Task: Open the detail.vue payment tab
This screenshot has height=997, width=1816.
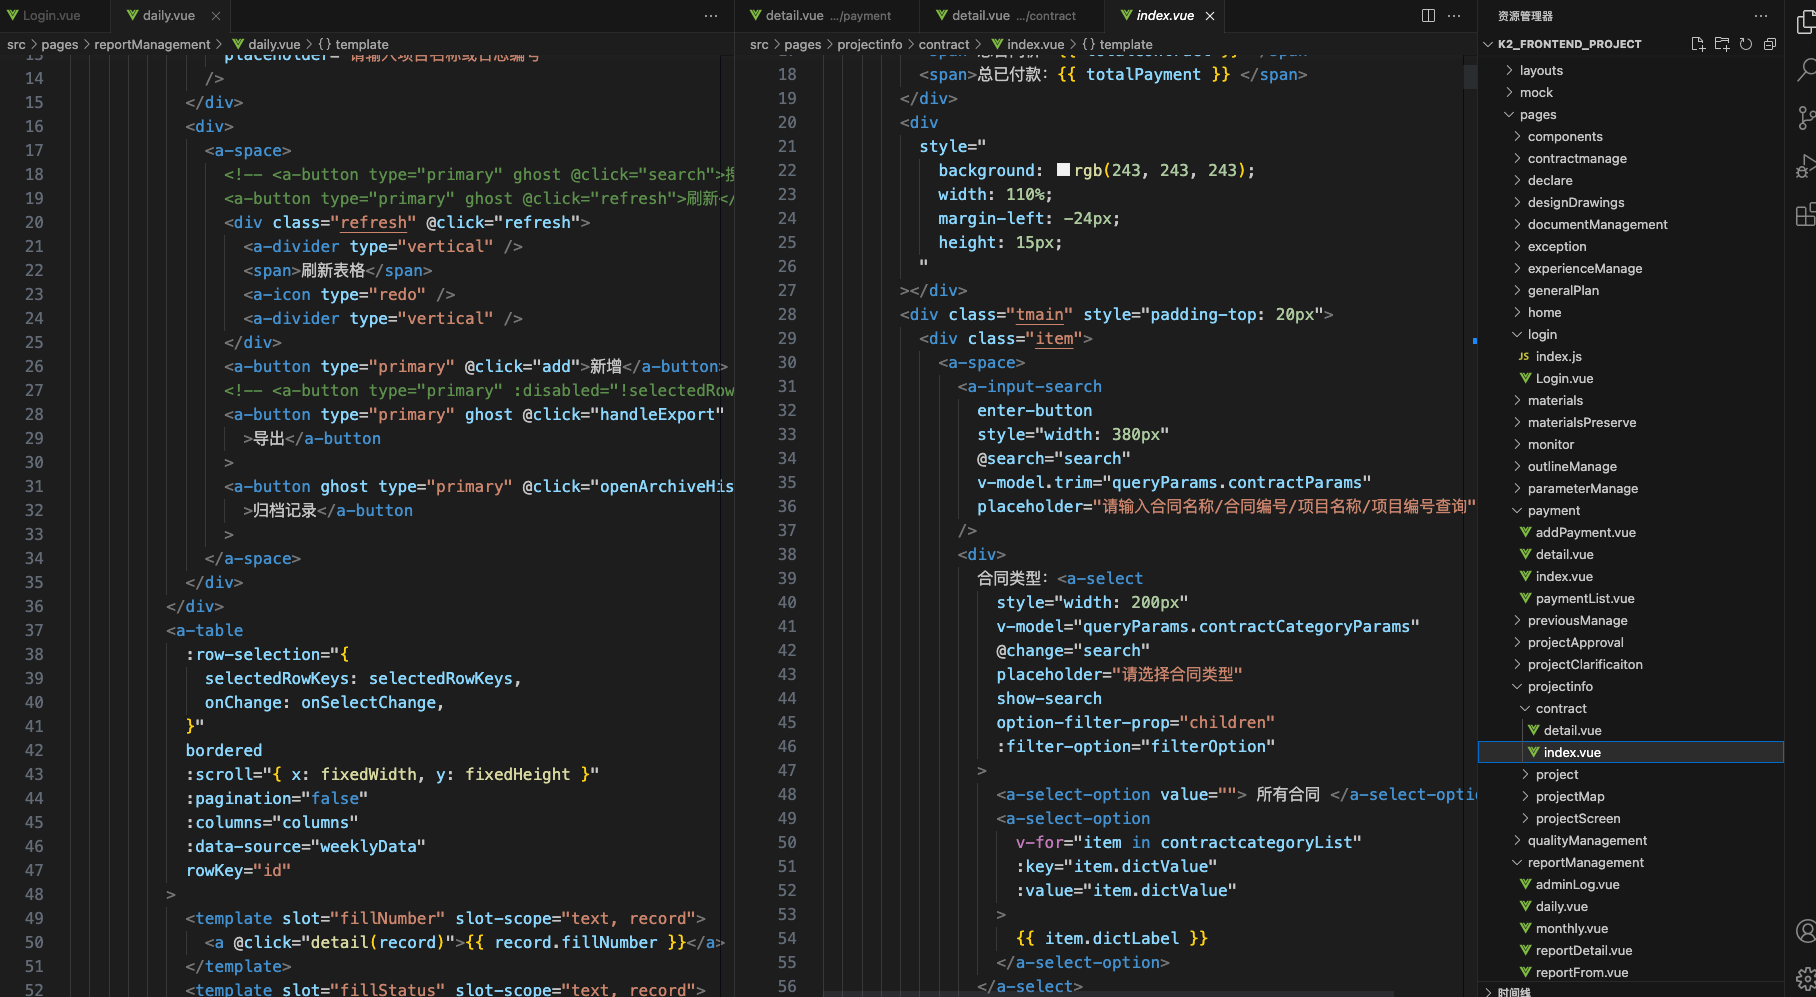Action: (828, 15)
